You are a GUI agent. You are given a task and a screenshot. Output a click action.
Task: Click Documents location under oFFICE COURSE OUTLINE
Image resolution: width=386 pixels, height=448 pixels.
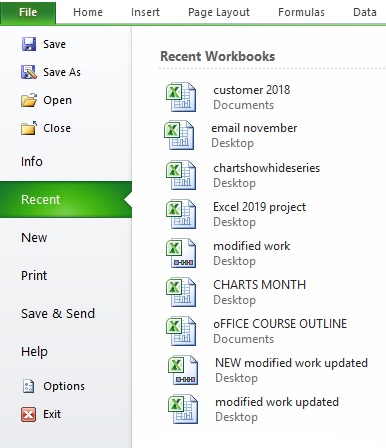click(244, 339)
